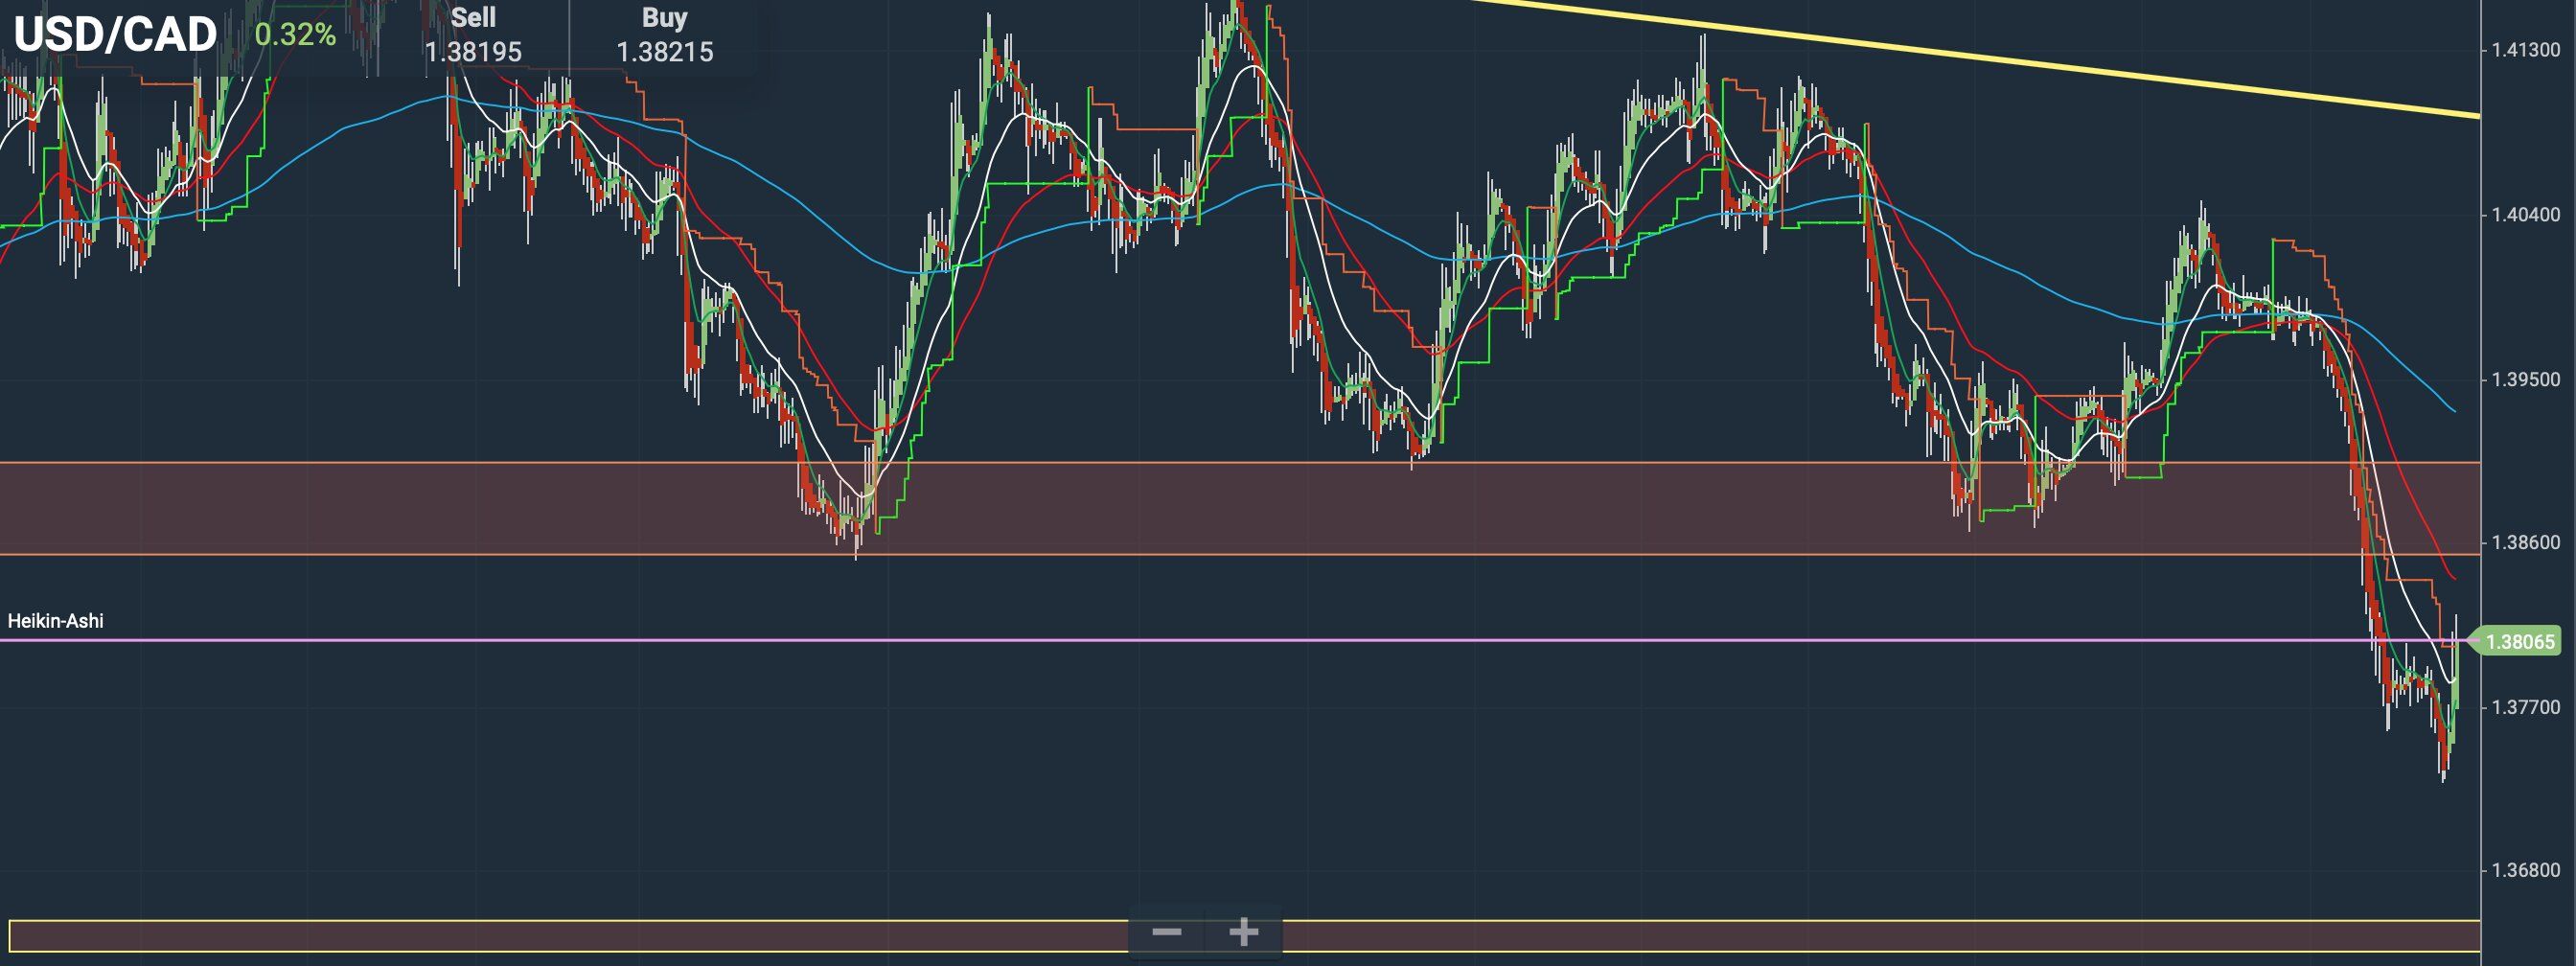
Task: Click the Heikin-Ashi chart type label
Action: click(56, 621)
